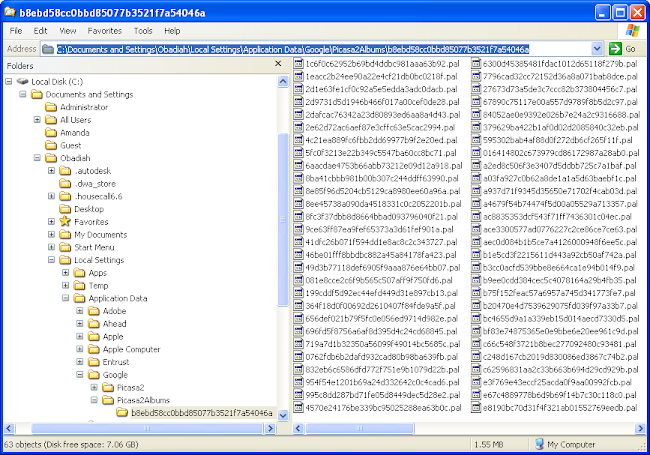The width and height of the screenshot is (650, 455).
Task: Expand the Adobe folder node
Action: pos(80,311)
